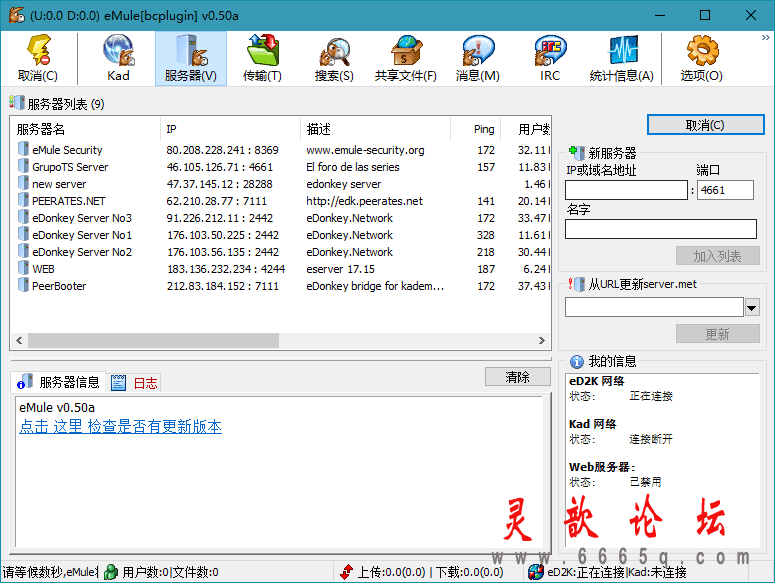
Task: Click the Cancel button in the right panel
Action: [x=705, y=125]
